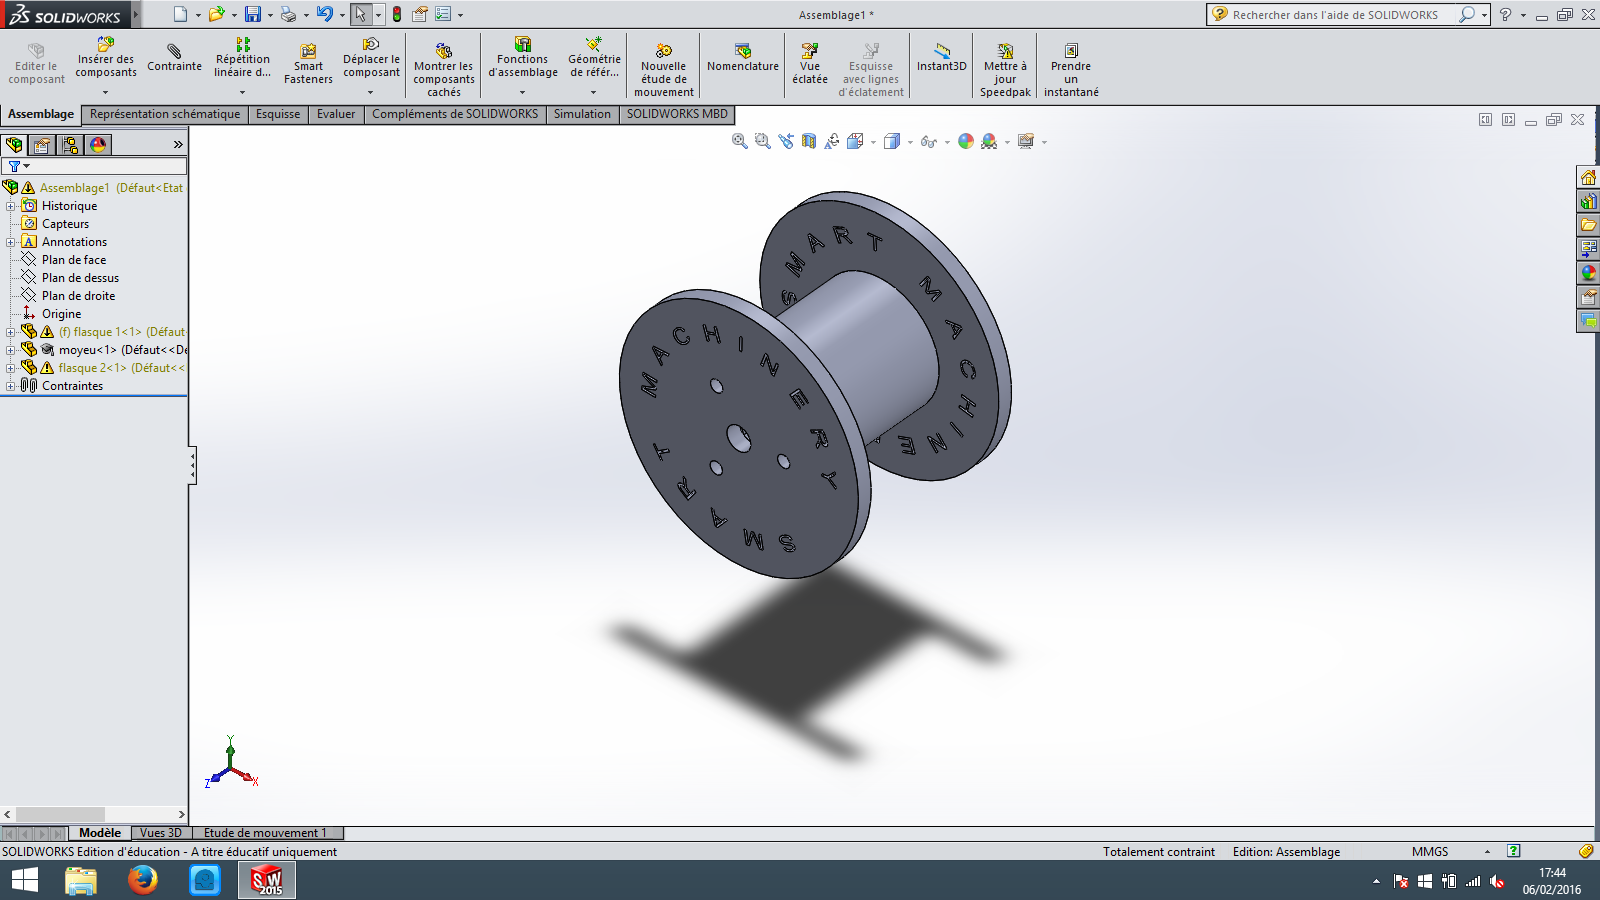Undo the last action
This screenshot has width=1600, height=900.
(x=324, y=14)
